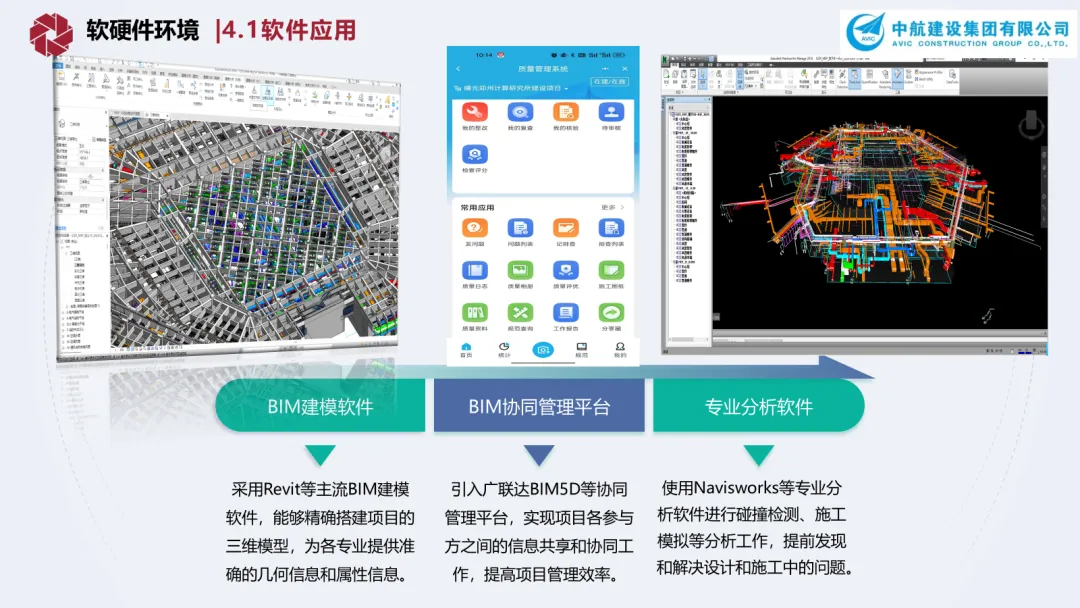This screenshot has height=608, width=1080.
Task: Click the red hexagon slide logo
Action: coord(51,34)
